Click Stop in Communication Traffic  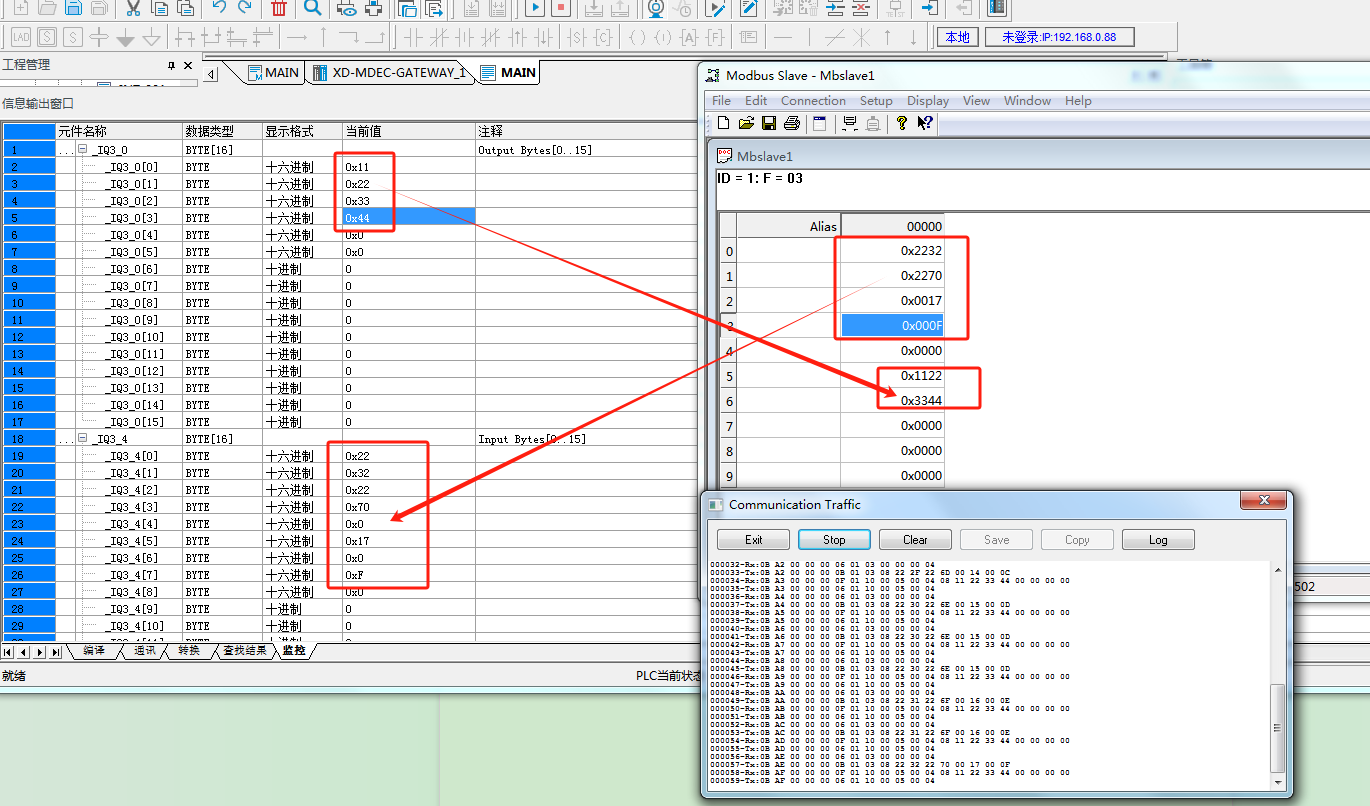pyautogui.click(x=834, y=540)
